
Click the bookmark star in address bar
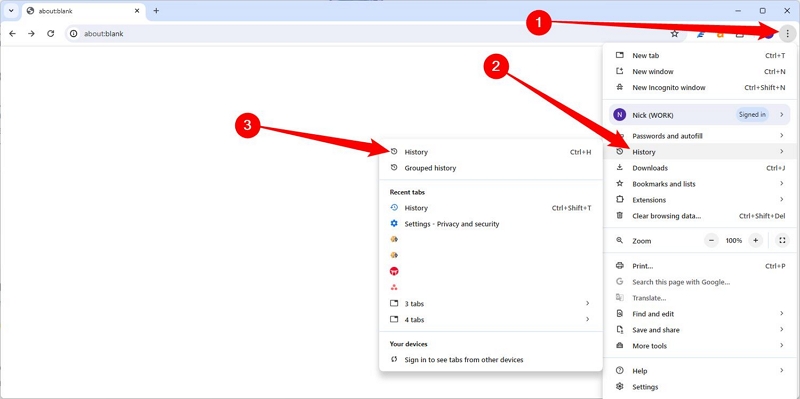tap(674, 34)
